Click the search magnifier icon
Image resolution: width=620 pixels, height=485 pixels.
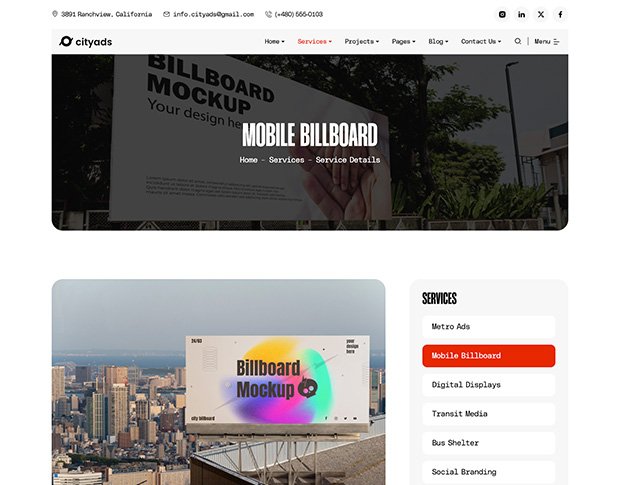point(518,42)
